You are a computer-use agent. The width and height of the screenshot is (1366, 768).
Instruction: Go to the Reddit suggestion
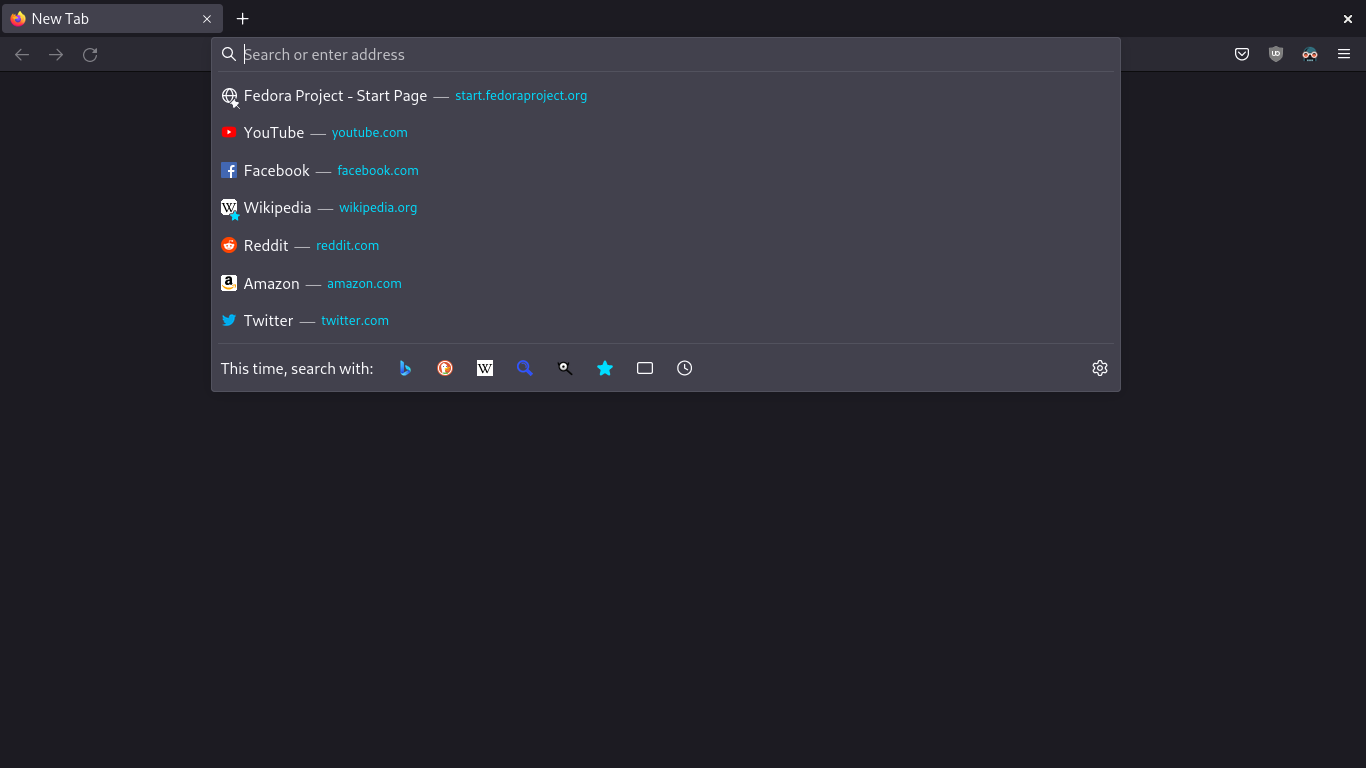pos(665,246)
